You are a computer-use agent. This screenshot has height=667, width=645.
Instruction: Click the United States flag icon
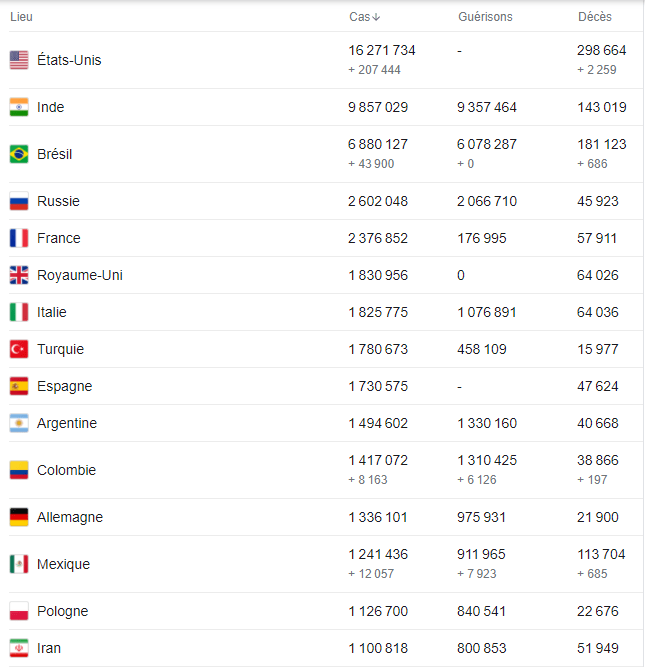tap(19, 60)
